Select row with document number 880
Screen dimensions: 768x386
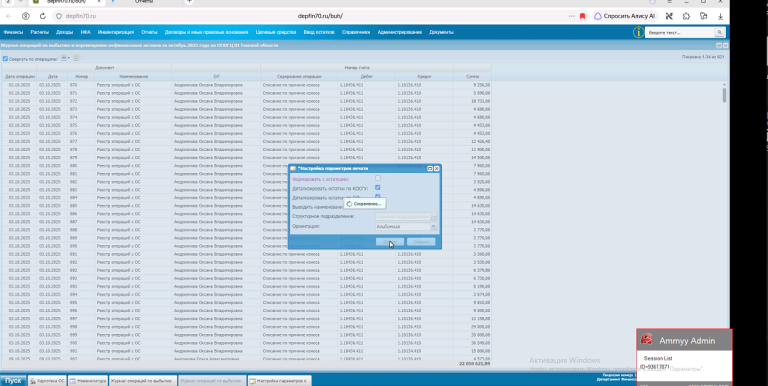[246, 166]
